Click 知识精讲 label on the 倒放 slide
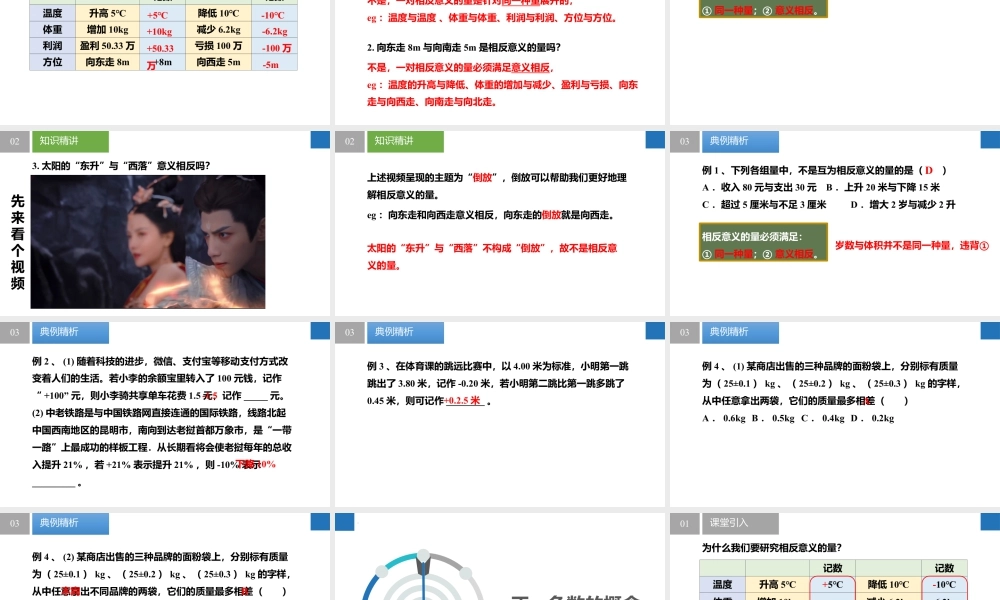The width and height of the screenshot is (1000, 600). click(405, 141)
